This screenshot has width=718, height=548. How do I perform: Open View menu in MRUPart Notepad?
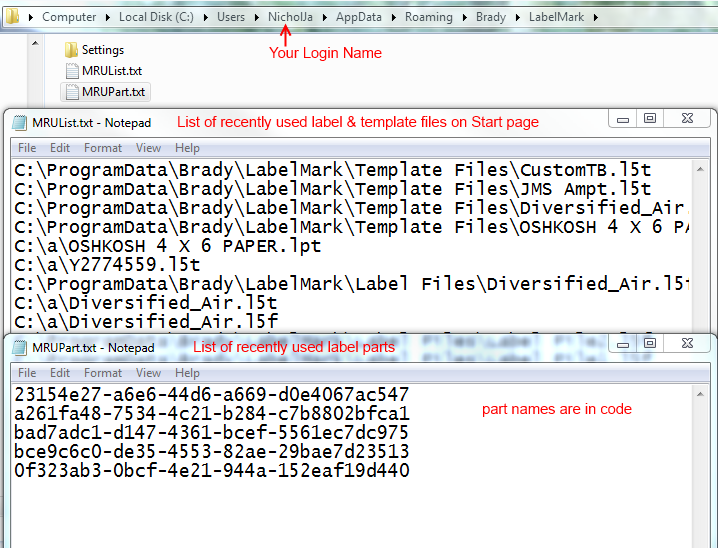(147, 373)
